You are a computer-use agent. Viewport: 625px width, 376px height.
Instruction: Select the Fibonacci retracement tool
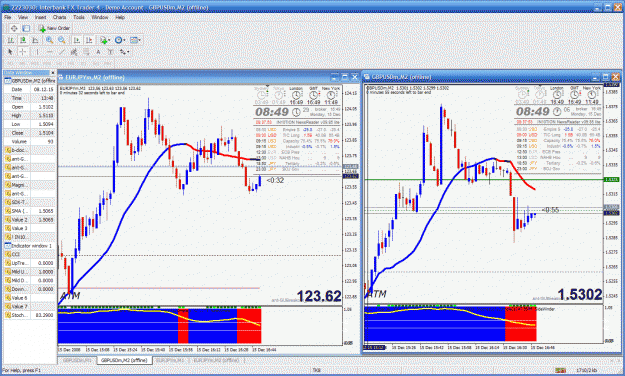tap(86, 52)
